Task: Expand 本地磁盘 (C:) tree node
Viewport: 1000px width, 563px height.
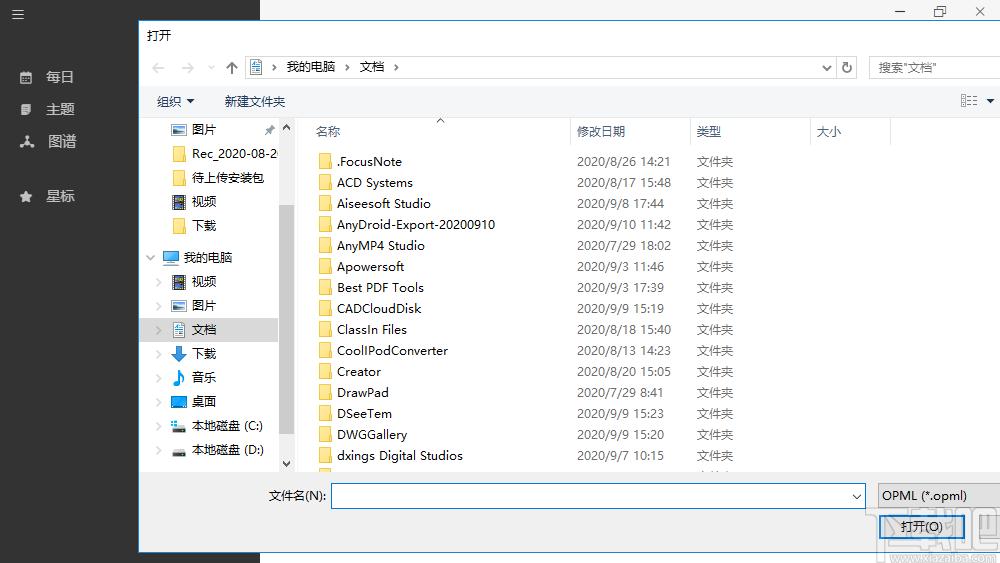Action: point(158,426)
